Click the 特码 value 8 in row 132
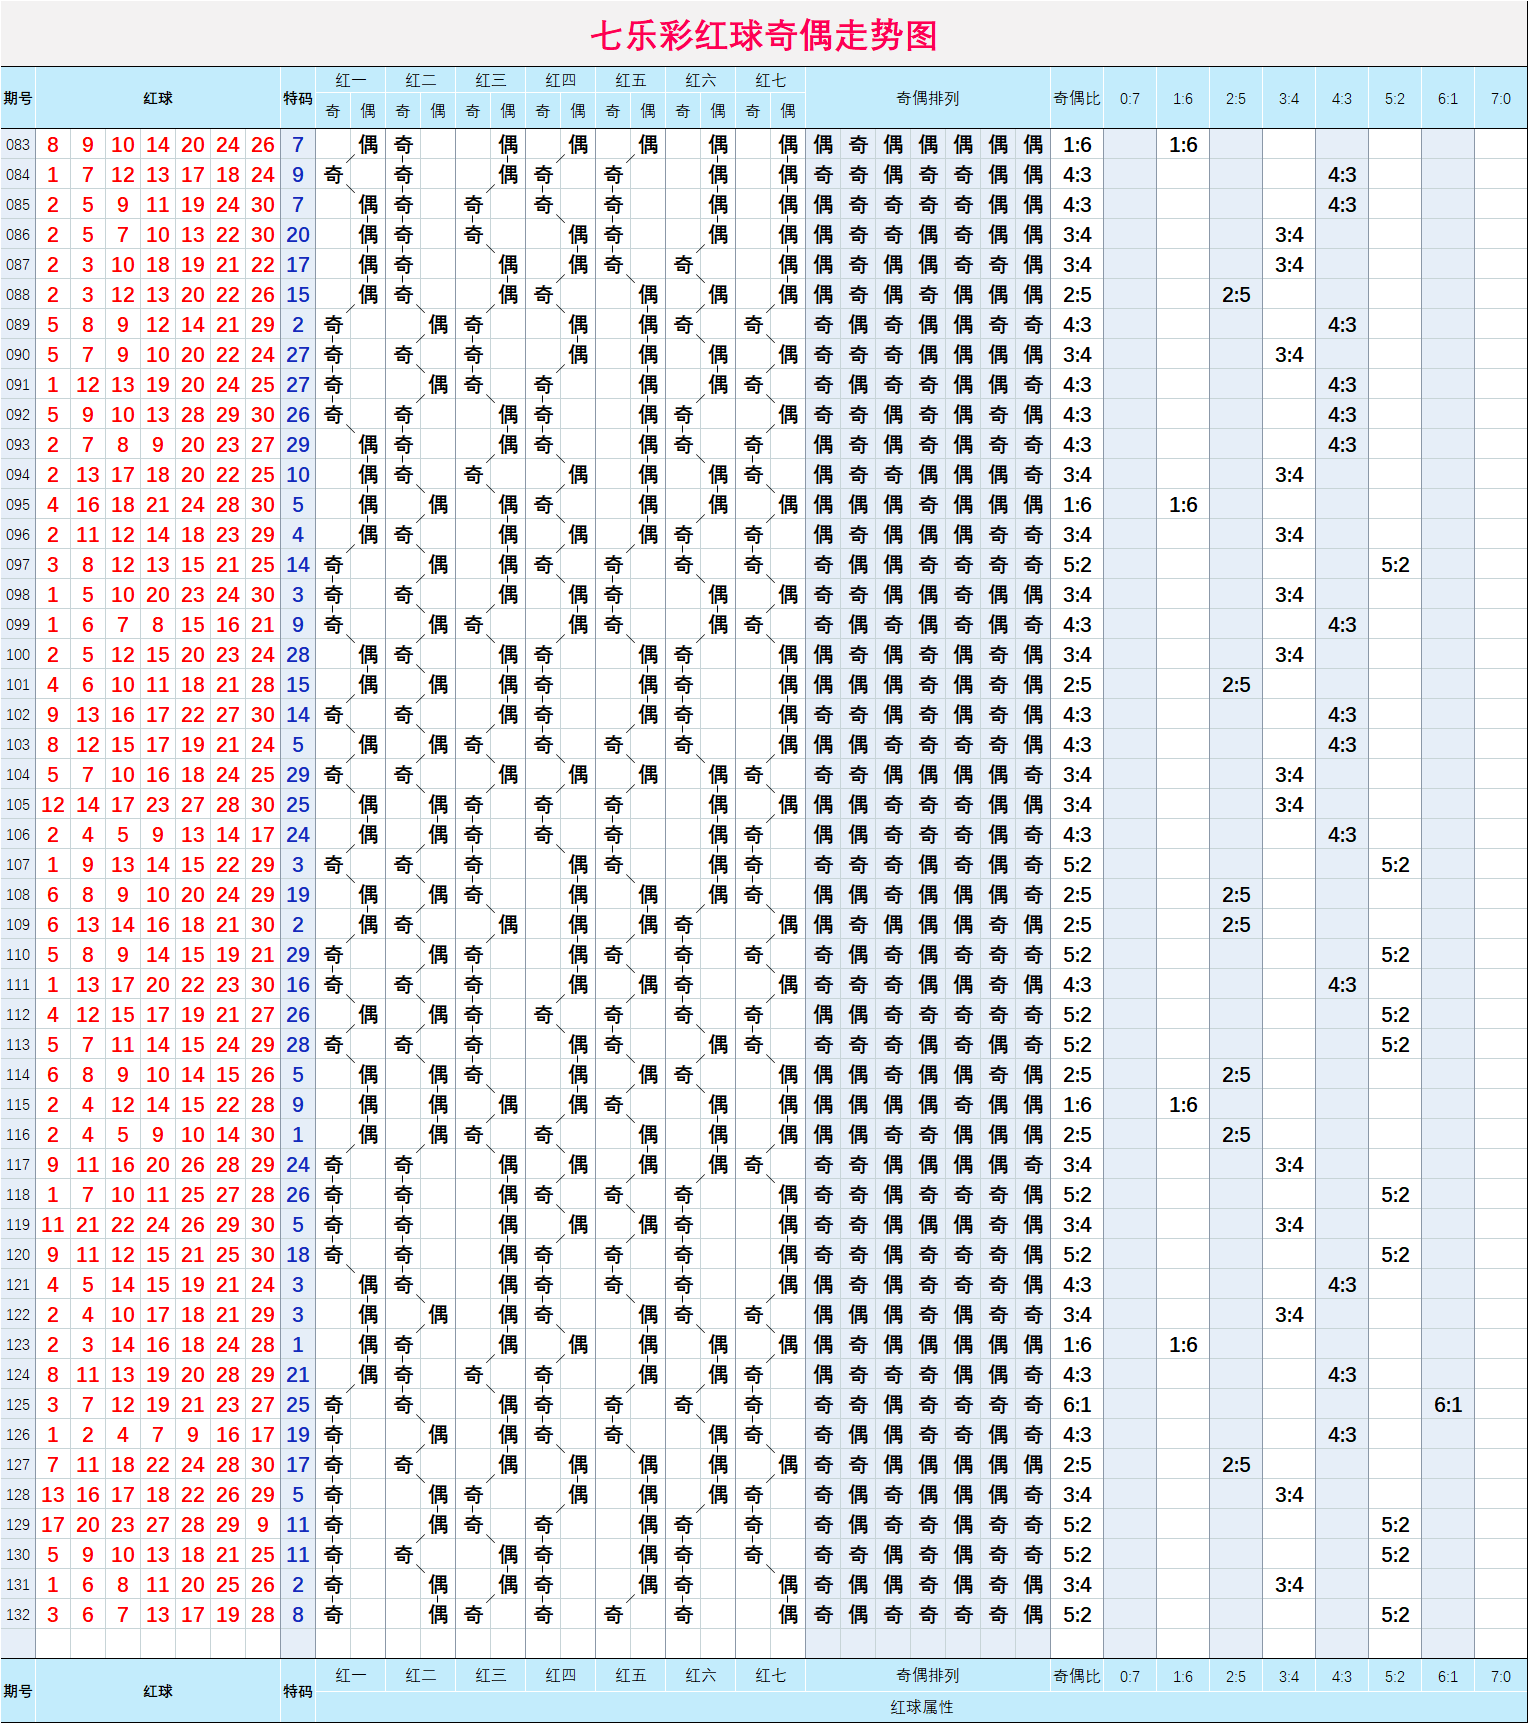 pos(298,1615)
